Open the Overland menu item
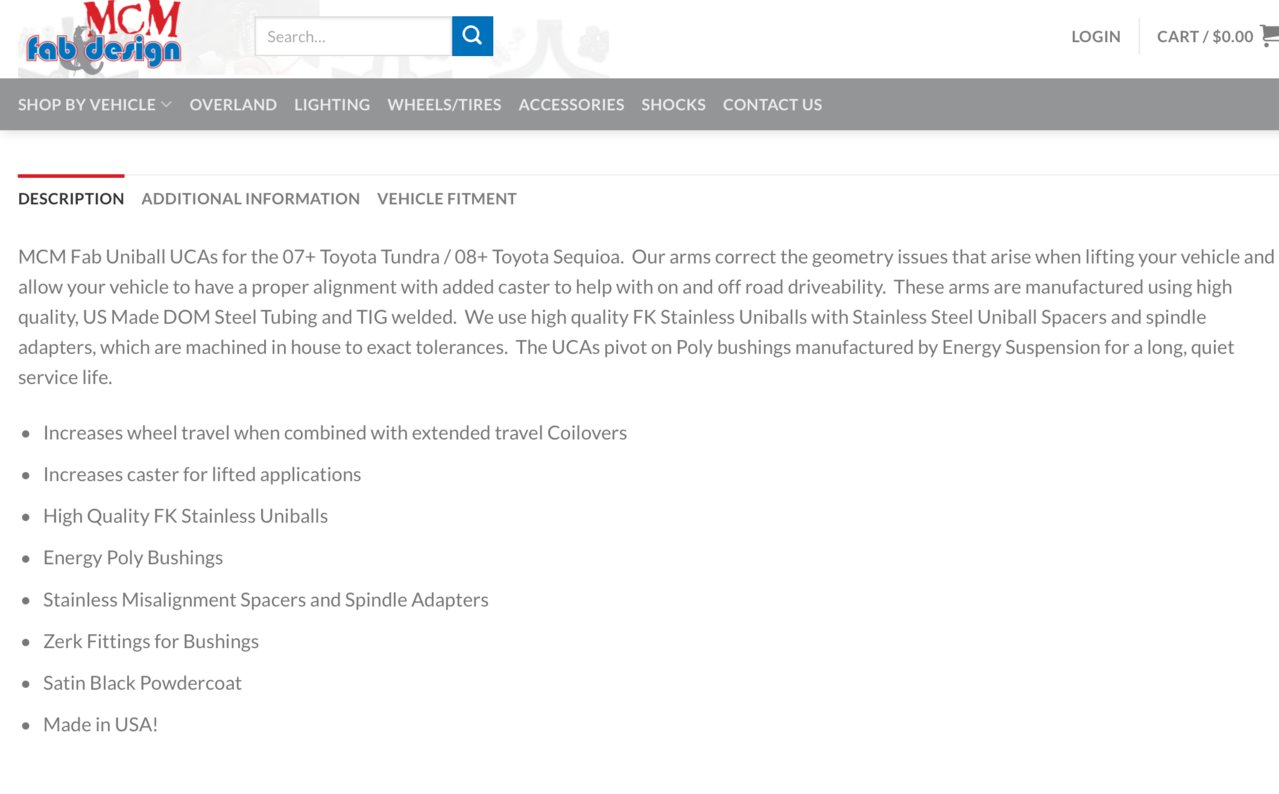The width and height of the screenshot is (1279, 794). pyautogui.click(x=233, y=104)
